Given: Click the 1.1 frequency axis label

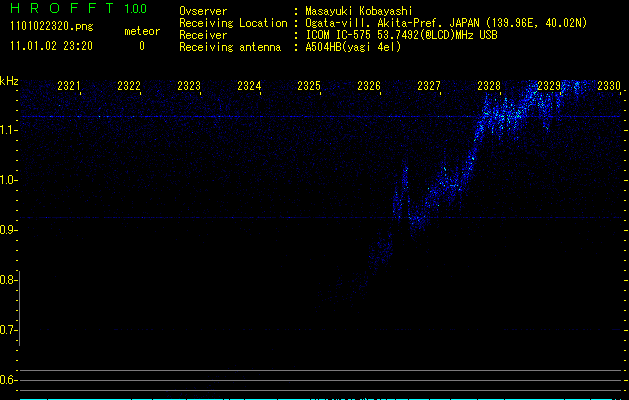Looking at the screenshot, I should 7,130.
